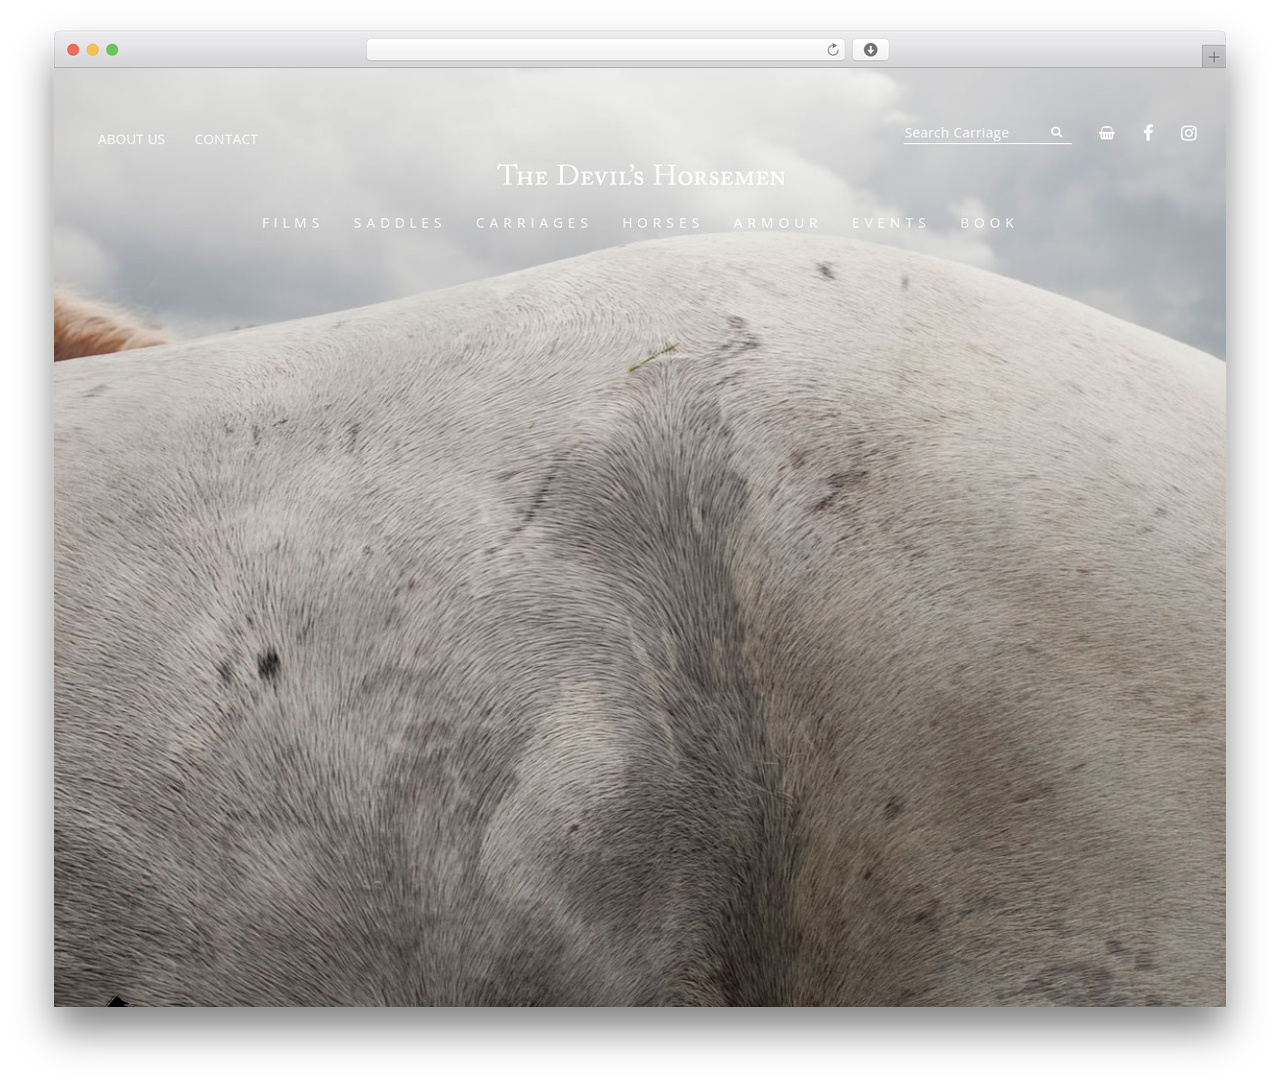Reload the page with refresh icon
Viewport: 1280px width, 1084px height.
point(832,50)
